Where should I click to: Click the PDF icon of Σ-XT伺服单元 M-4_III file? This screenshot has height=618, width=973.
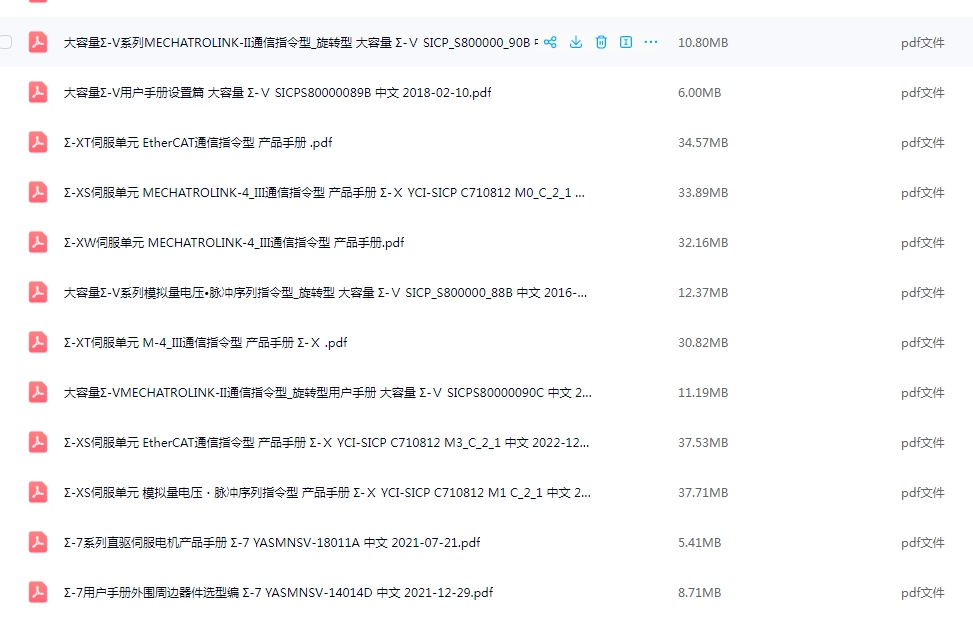pos(38,343)
